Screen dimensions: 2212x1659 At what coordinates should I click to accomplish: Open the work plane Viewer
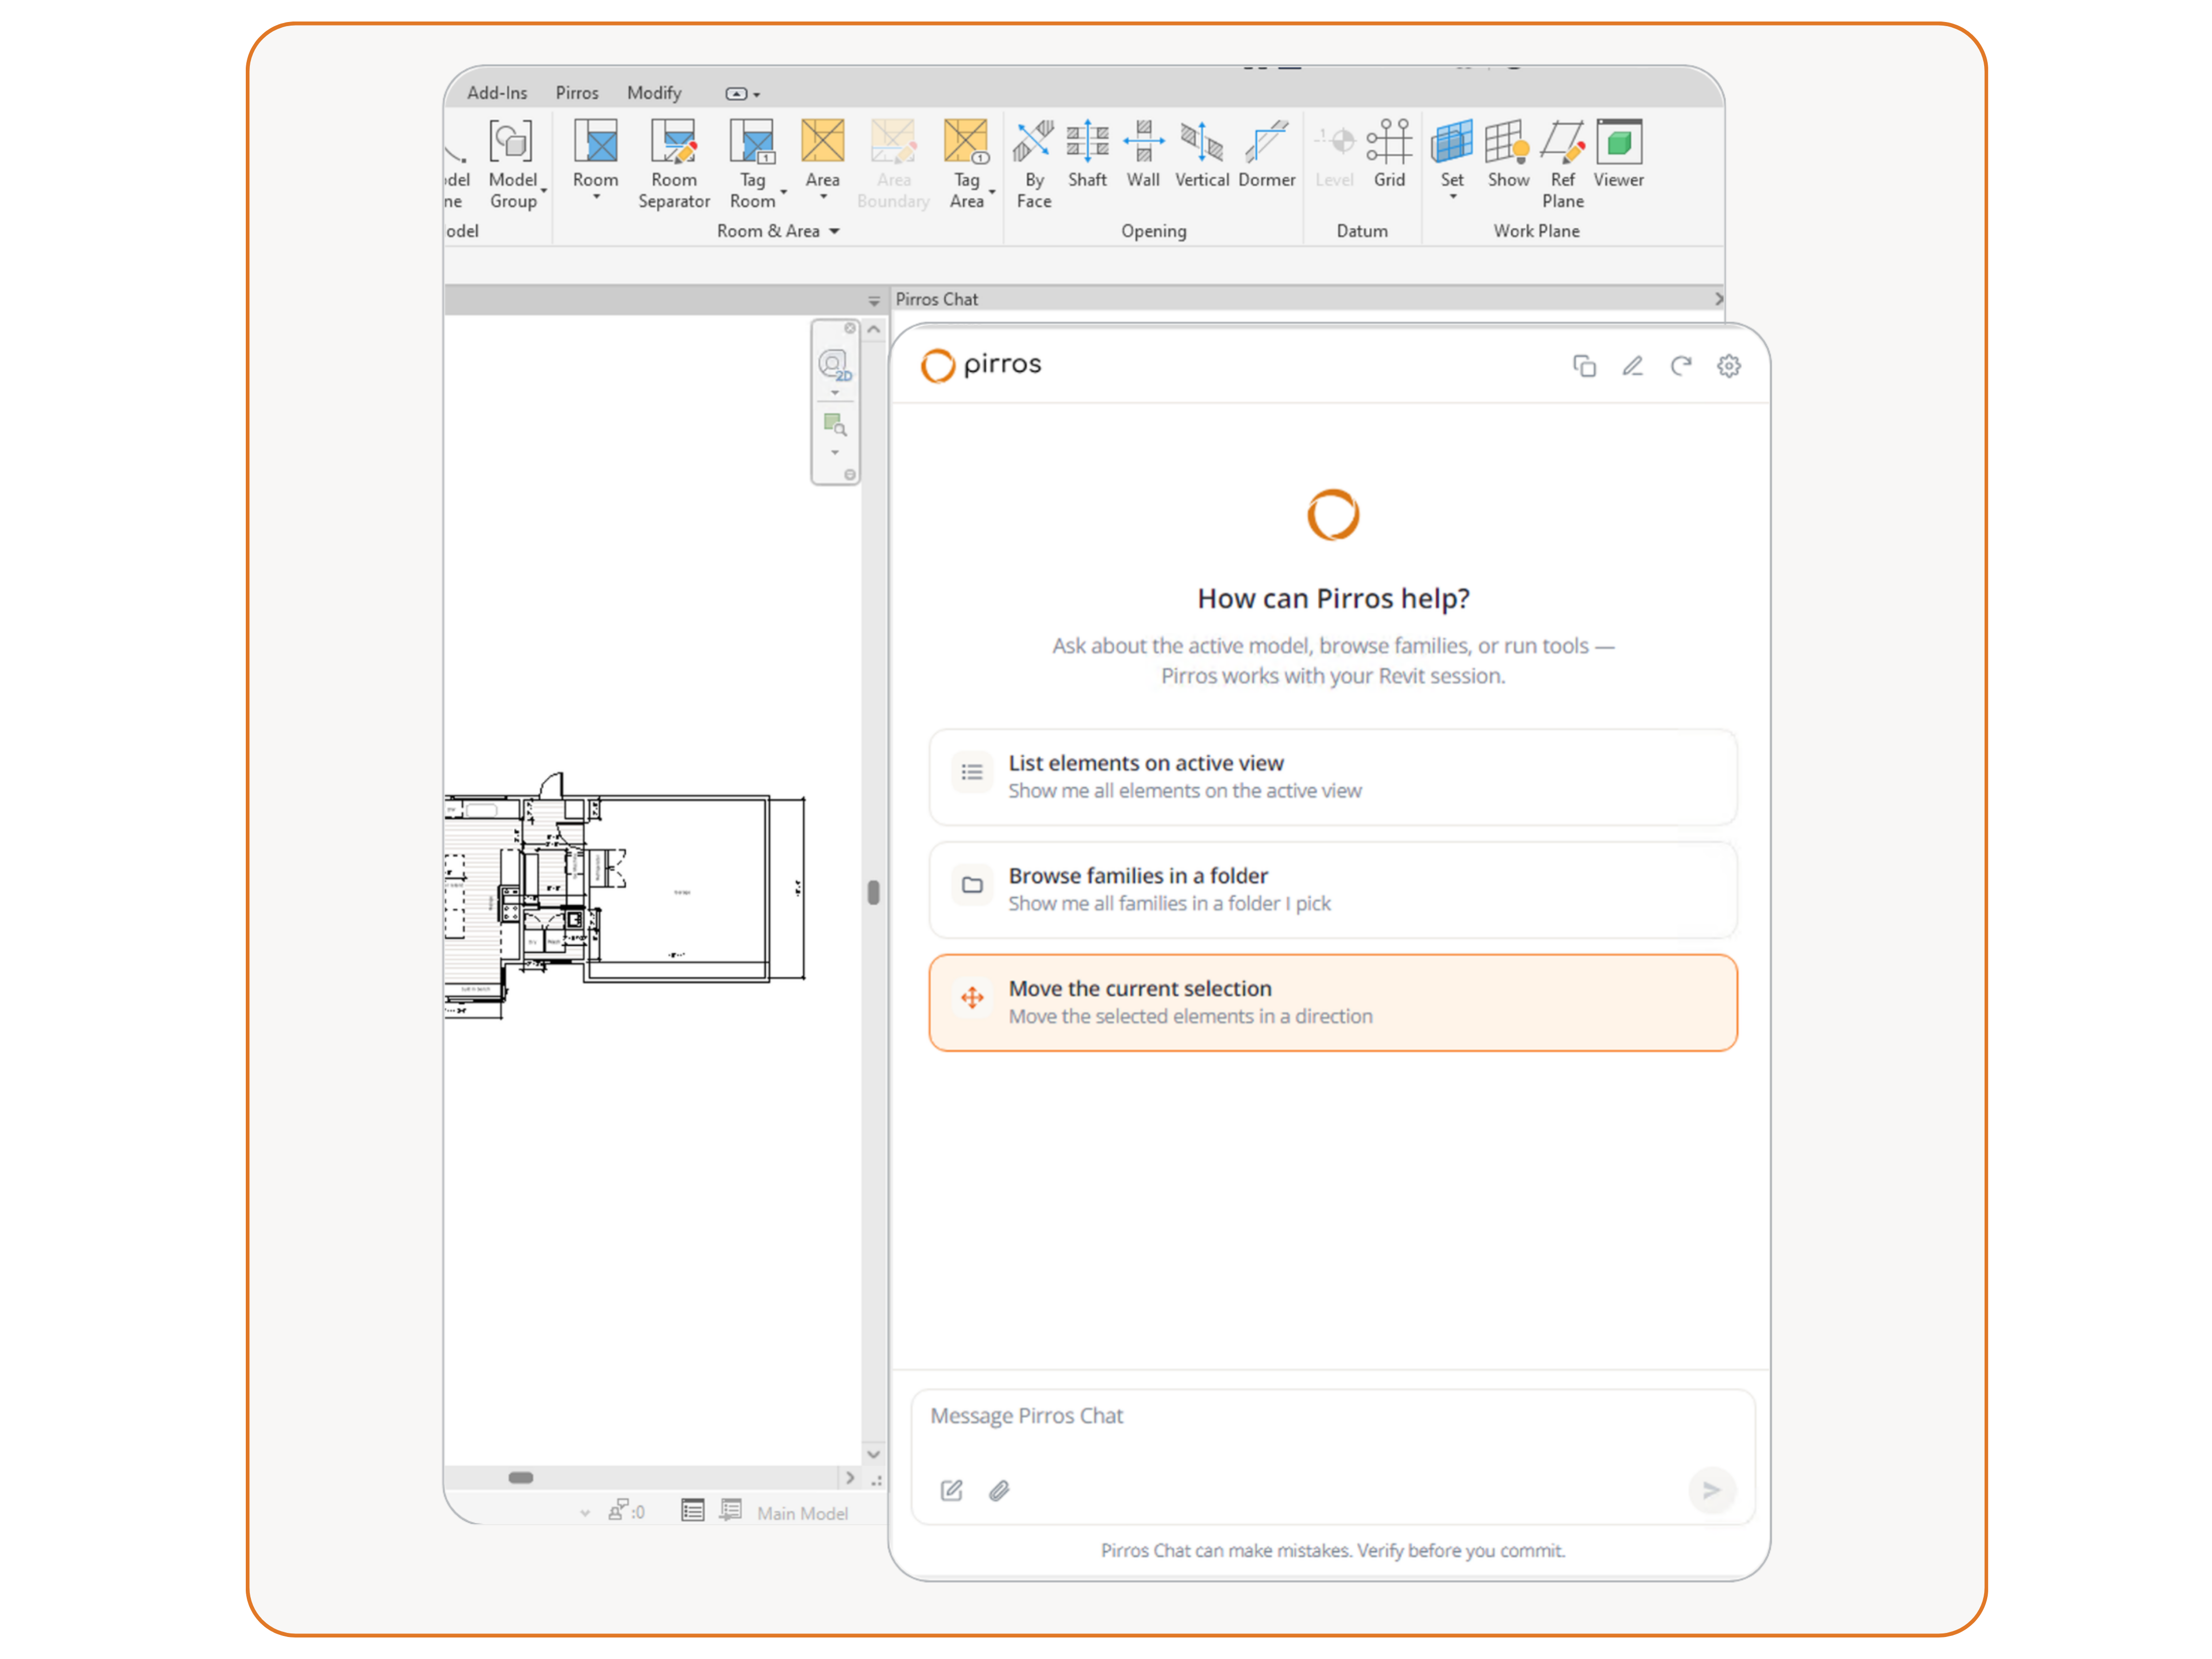[x=1619, y=153]
